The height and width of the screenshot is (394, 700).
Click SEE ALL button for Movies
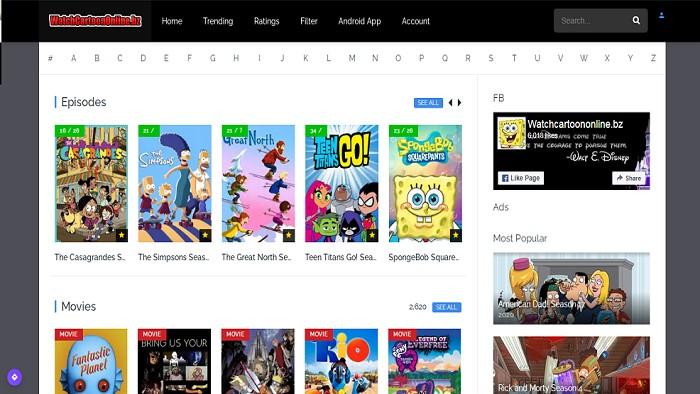pyautogui.click(x=446, y=307)
